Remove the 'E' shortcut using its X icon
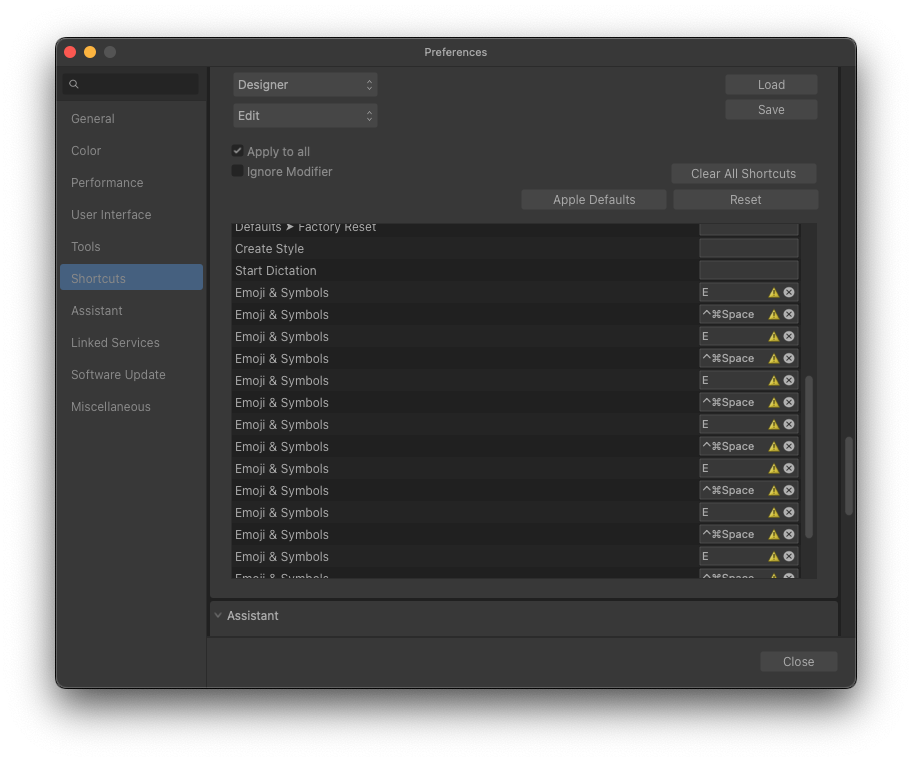912x762 pixels. 789,292
